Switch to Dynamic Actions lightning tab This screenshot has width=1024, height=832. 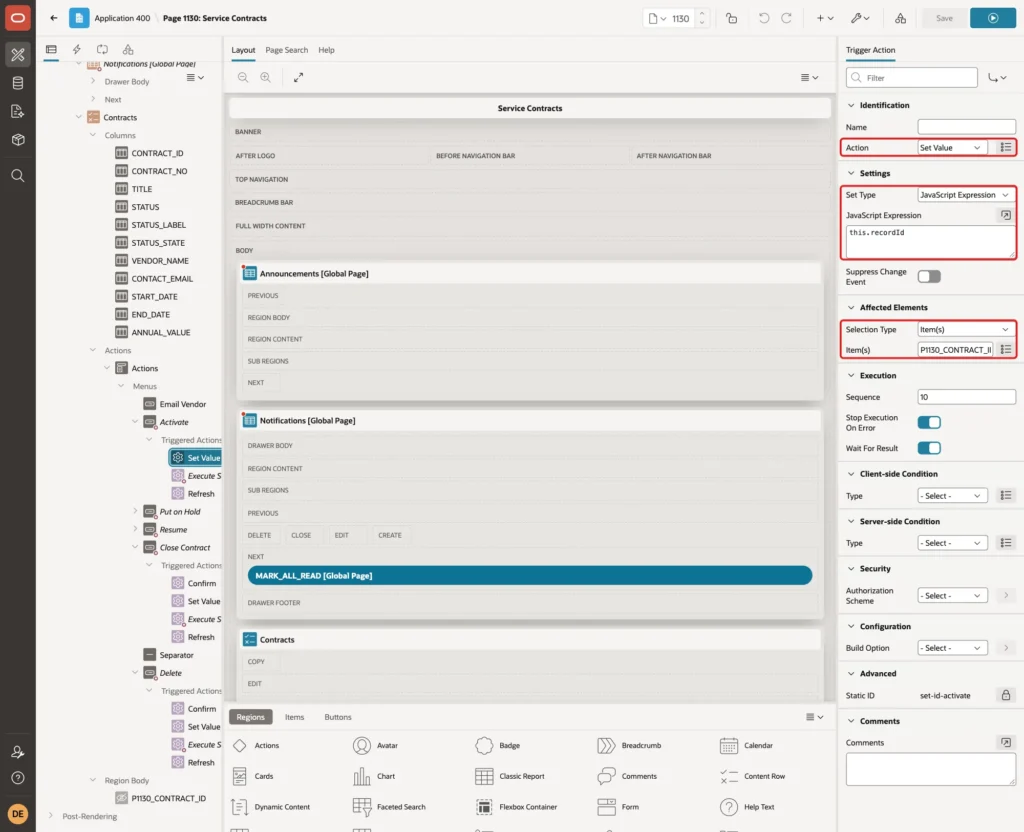[x=76, y=49]
